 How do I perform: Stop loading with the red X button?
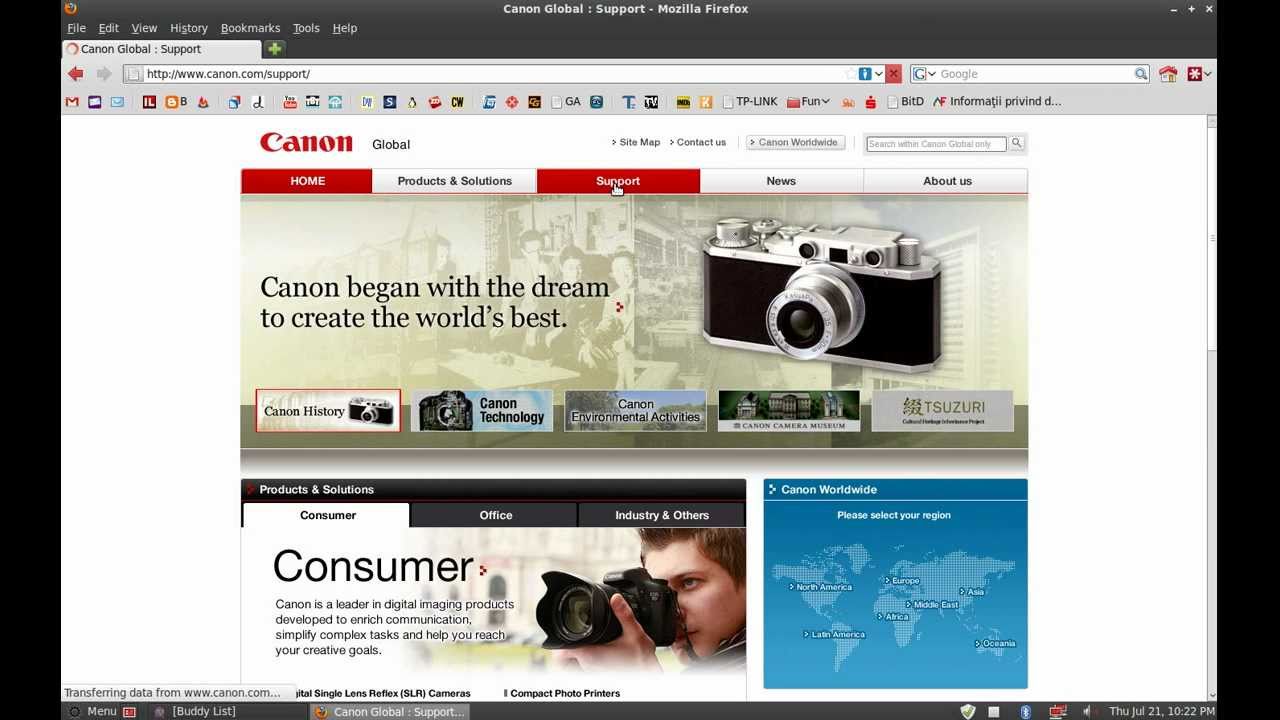point(893,74)
